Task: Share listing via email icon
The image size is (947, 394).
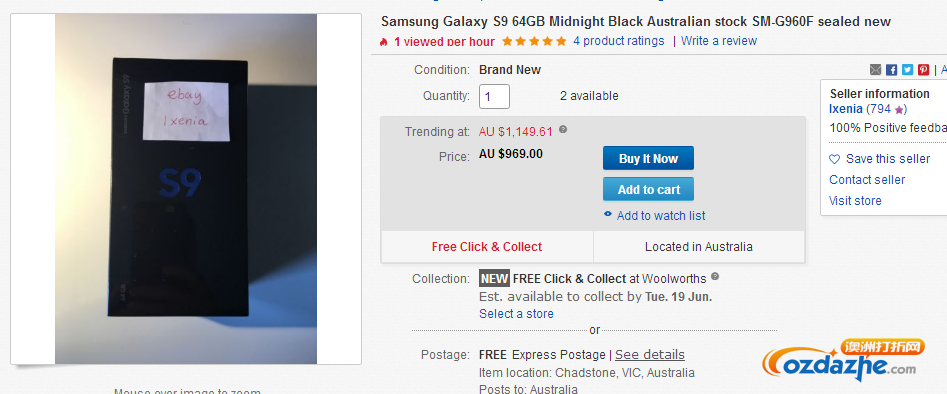Action: pos(875,70)
